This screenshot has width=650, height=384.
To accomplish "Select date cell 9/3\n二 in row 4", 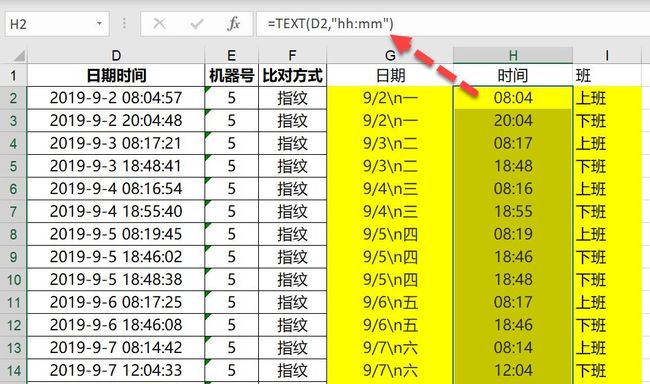I will (x=390, y=143).
